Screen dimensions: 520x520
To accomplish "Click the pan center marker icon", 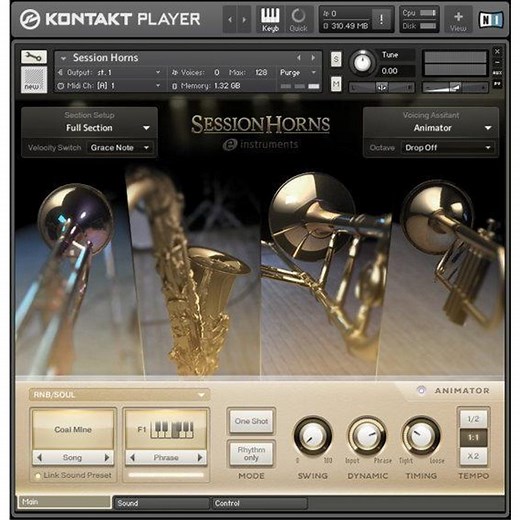I will coord(382,87).
